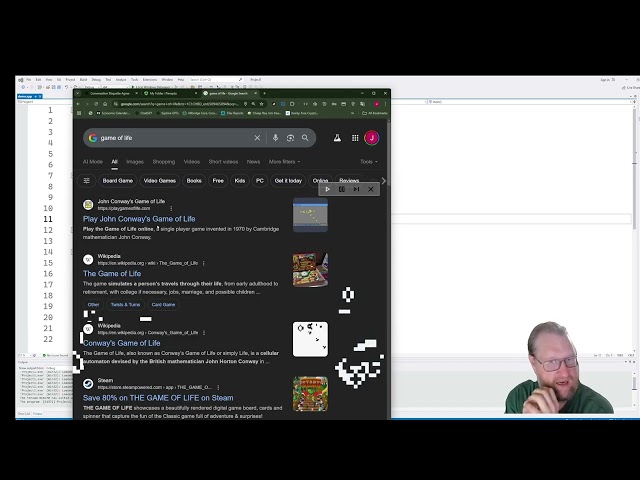Open Google Lens image search icon
Screen dimensions: 640x480
(290, 138)
